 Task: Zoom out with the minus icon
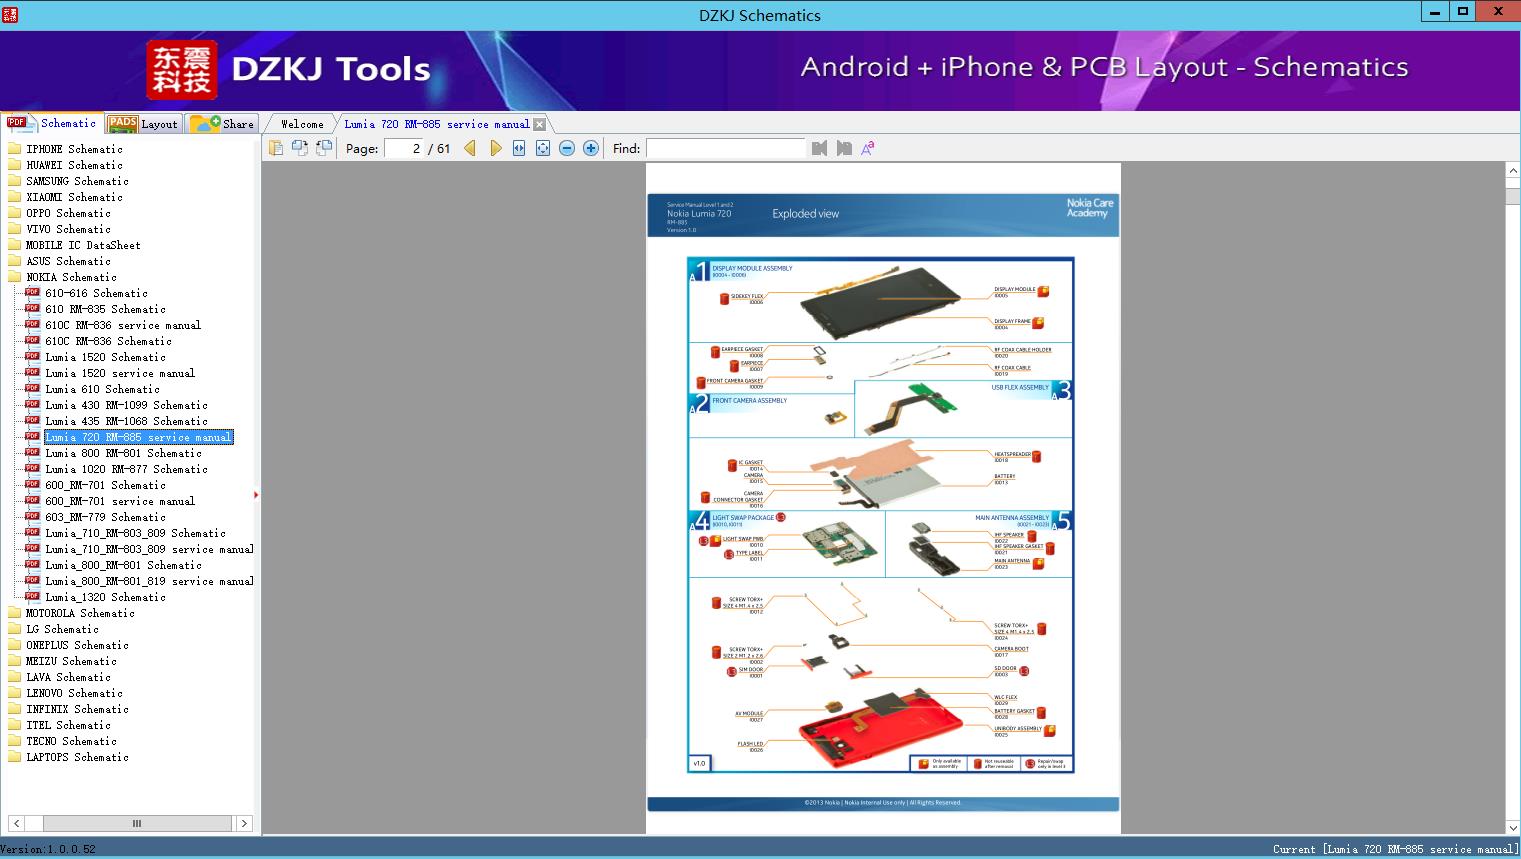point(567,148)
